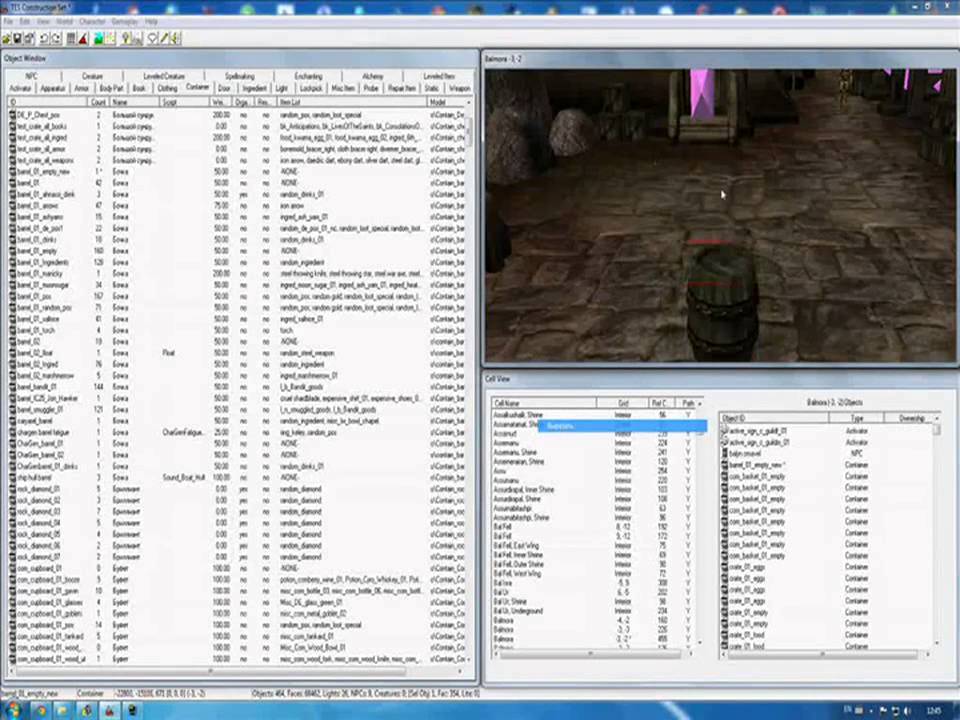
Task: Switch to the Static tab
Action: [x=432, y=88]
